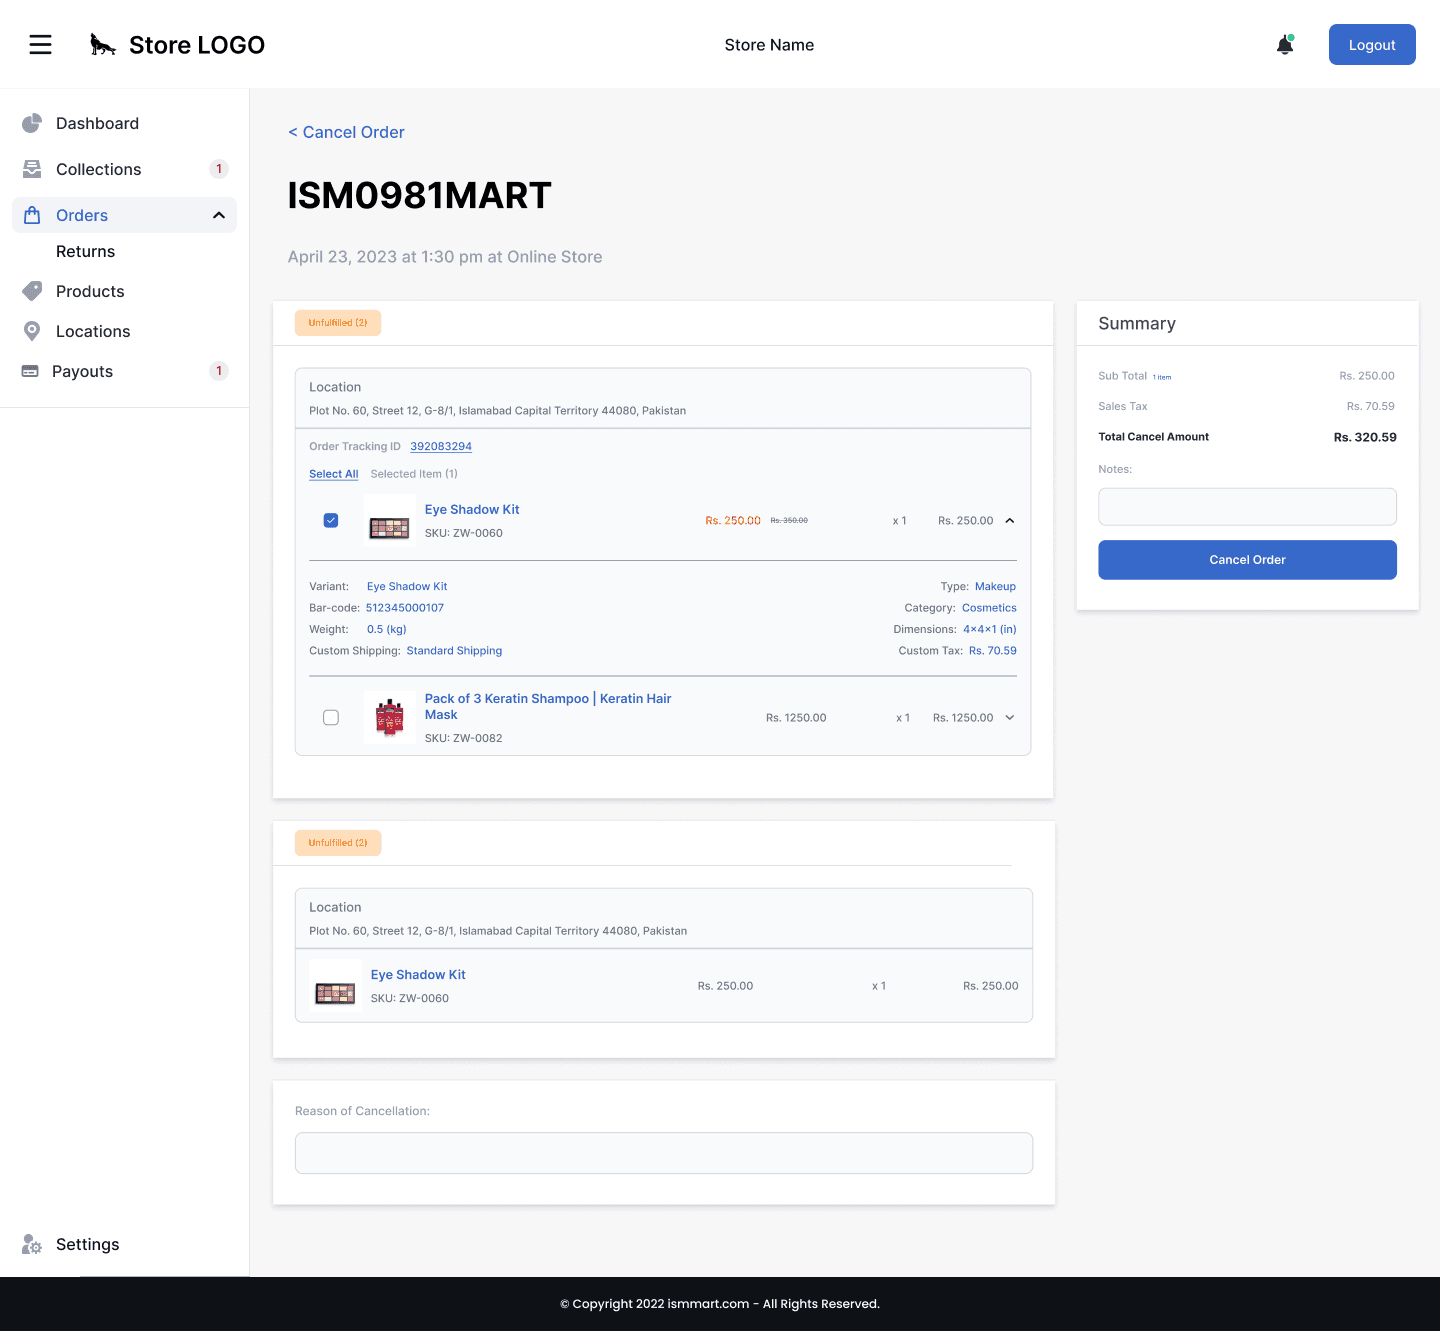Click the Standard Shipping value
Viewport: 1440px width, 1331px height.
click(x=454, y=651)
